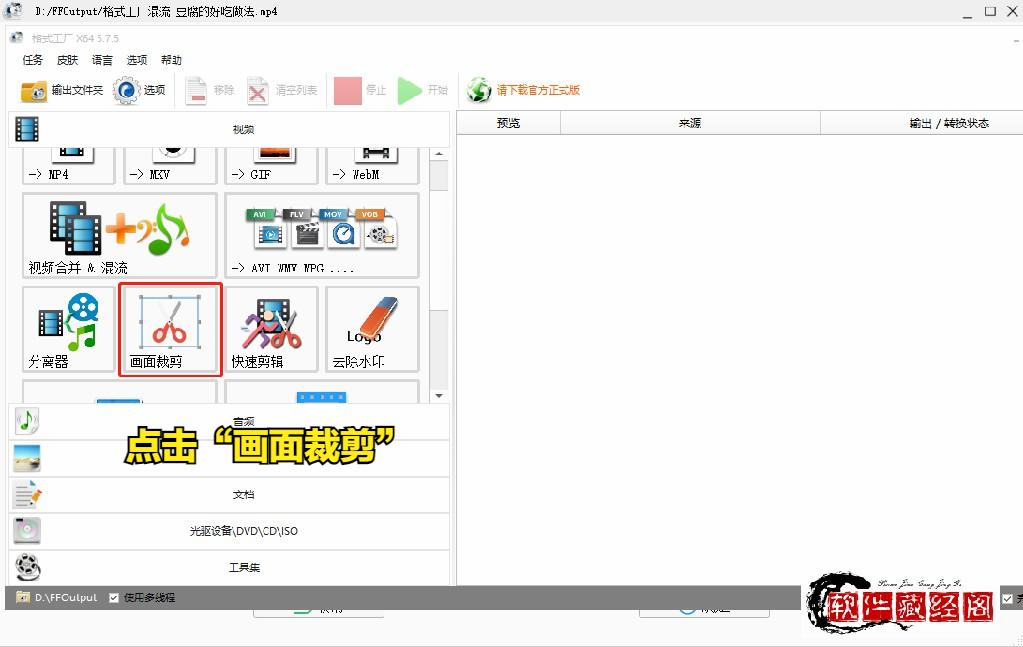Expand the 文档 document category section
This screenshot has height=647, width=1023.
[243, 494]
